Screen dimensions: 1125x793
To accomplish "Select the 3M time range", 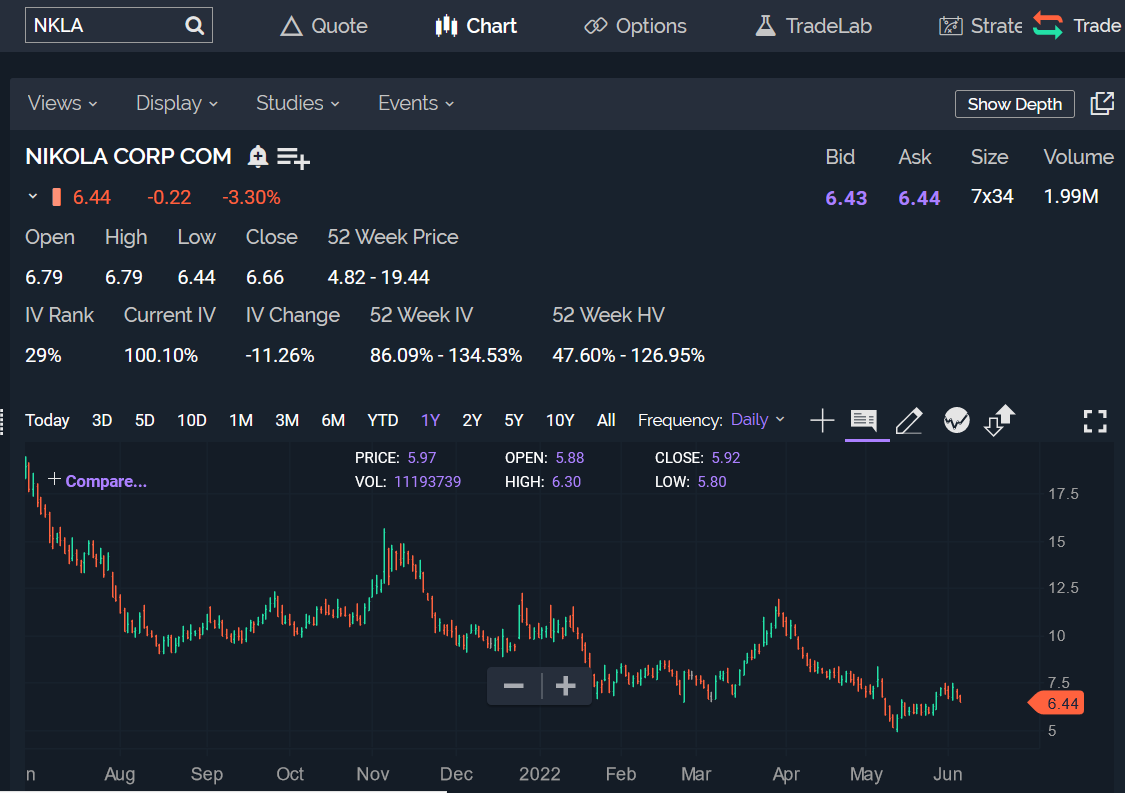I will pyautogui.click(x=287, y=420).
